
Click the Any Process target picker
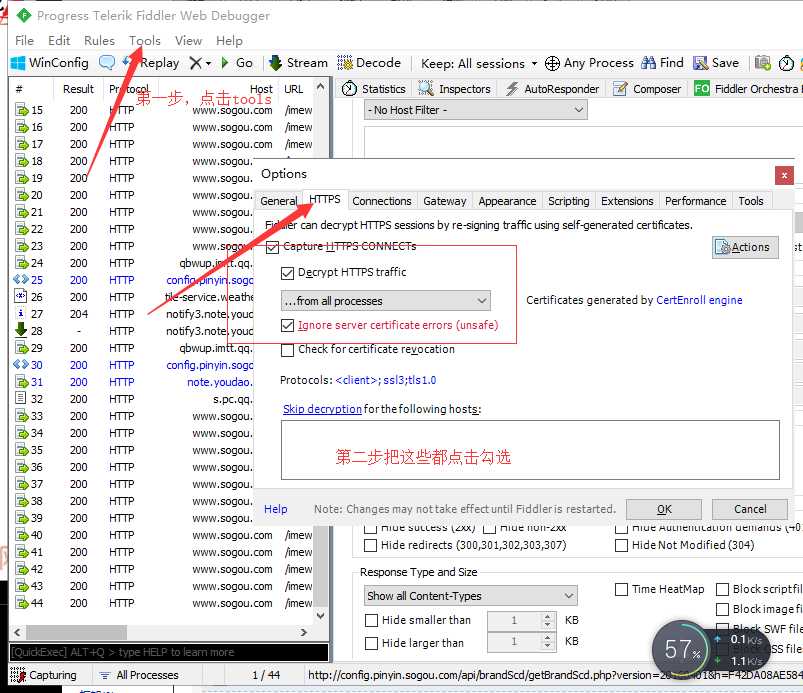click(x=589, y=63)
